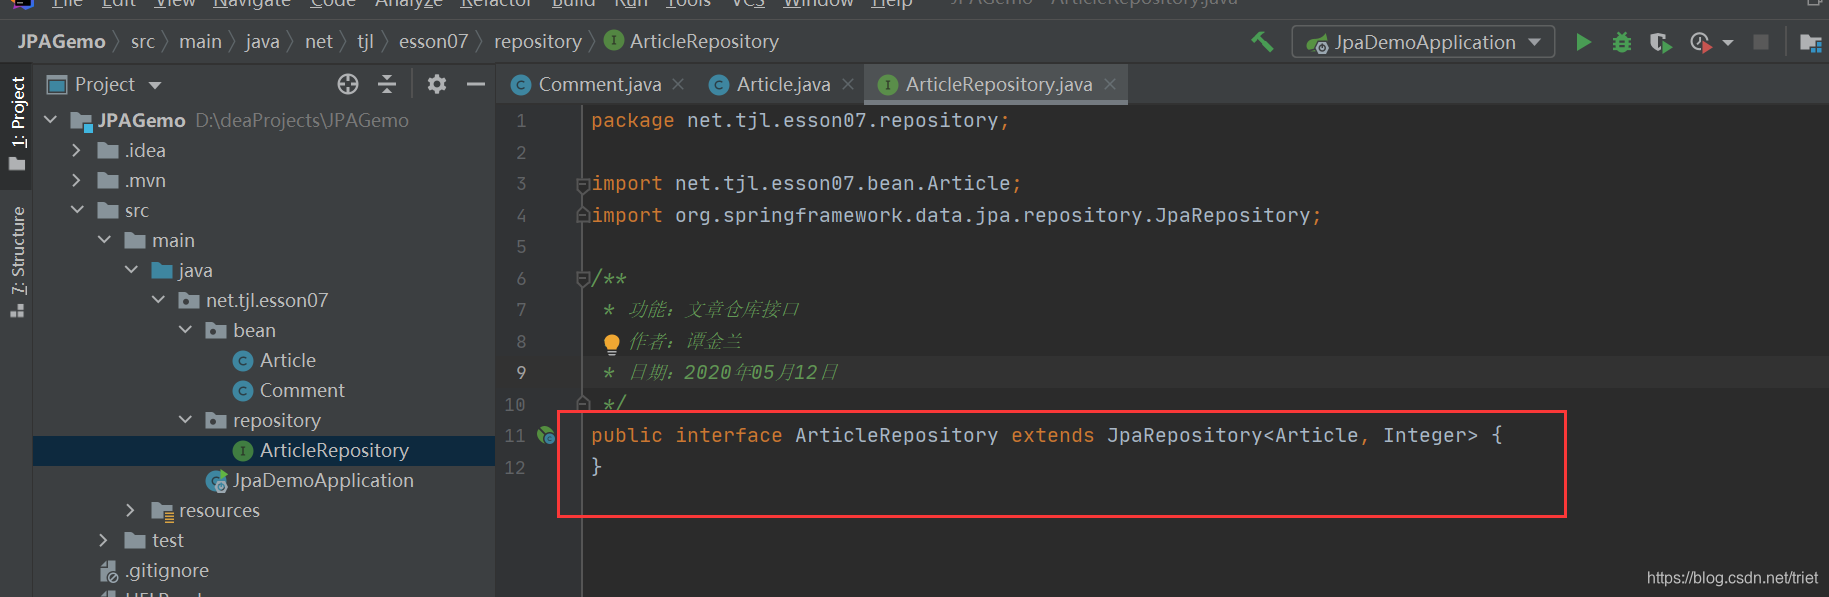Screen dimensions: 1829x597
Task: Run JpaDemoApplication with green play button
Action: [x=1583, y=42]
